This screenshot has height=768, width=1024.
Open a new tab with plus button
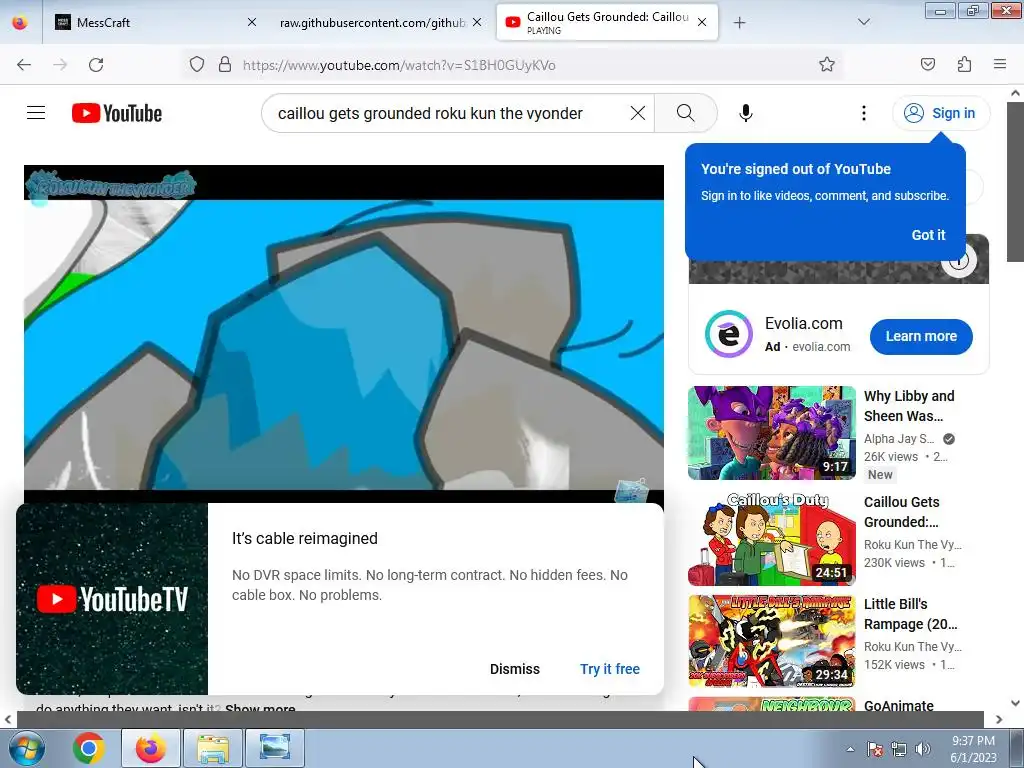739,23
